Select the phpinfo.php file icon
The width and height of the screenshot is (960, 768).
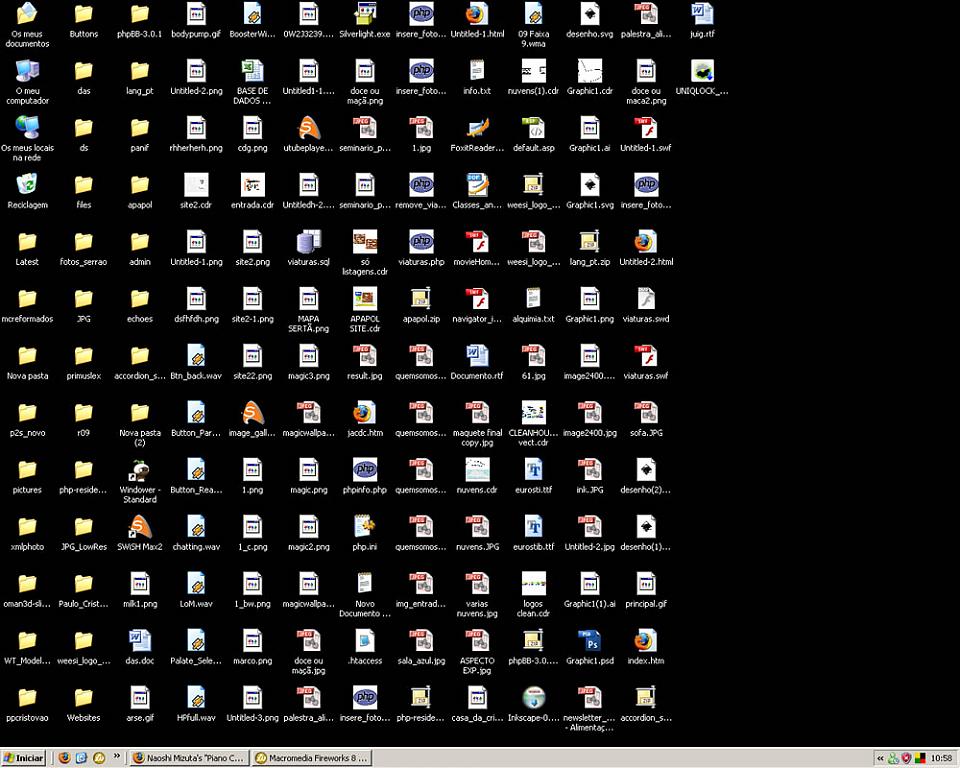[365, 470]
